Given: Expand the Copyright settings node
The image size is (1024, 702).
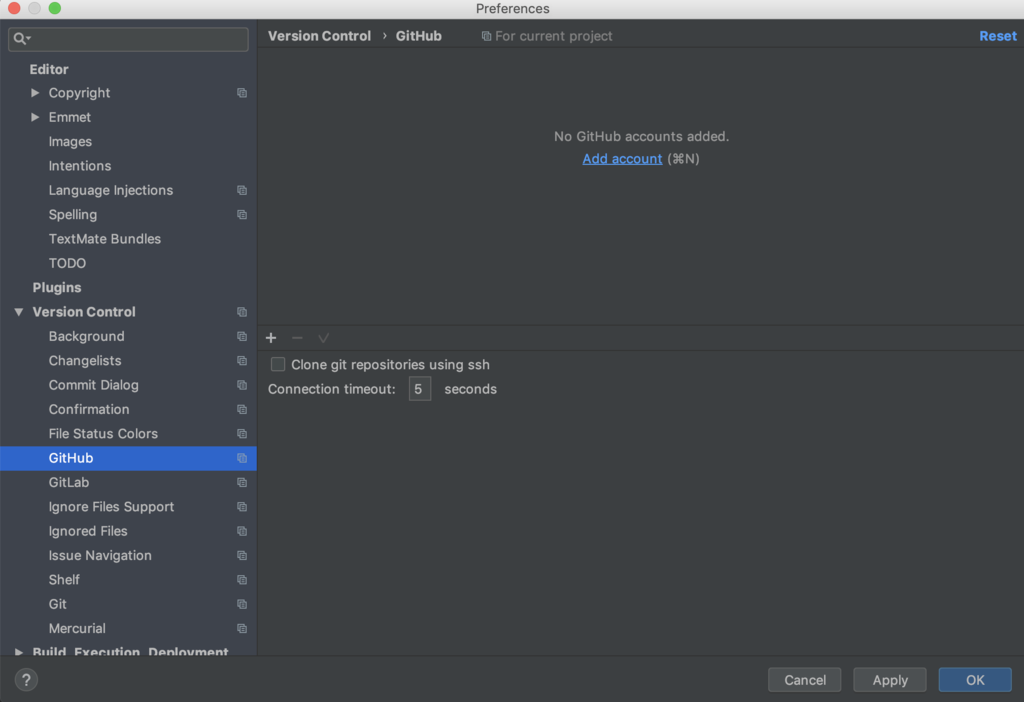Looking at the screenshot, I should click(35, 93).
